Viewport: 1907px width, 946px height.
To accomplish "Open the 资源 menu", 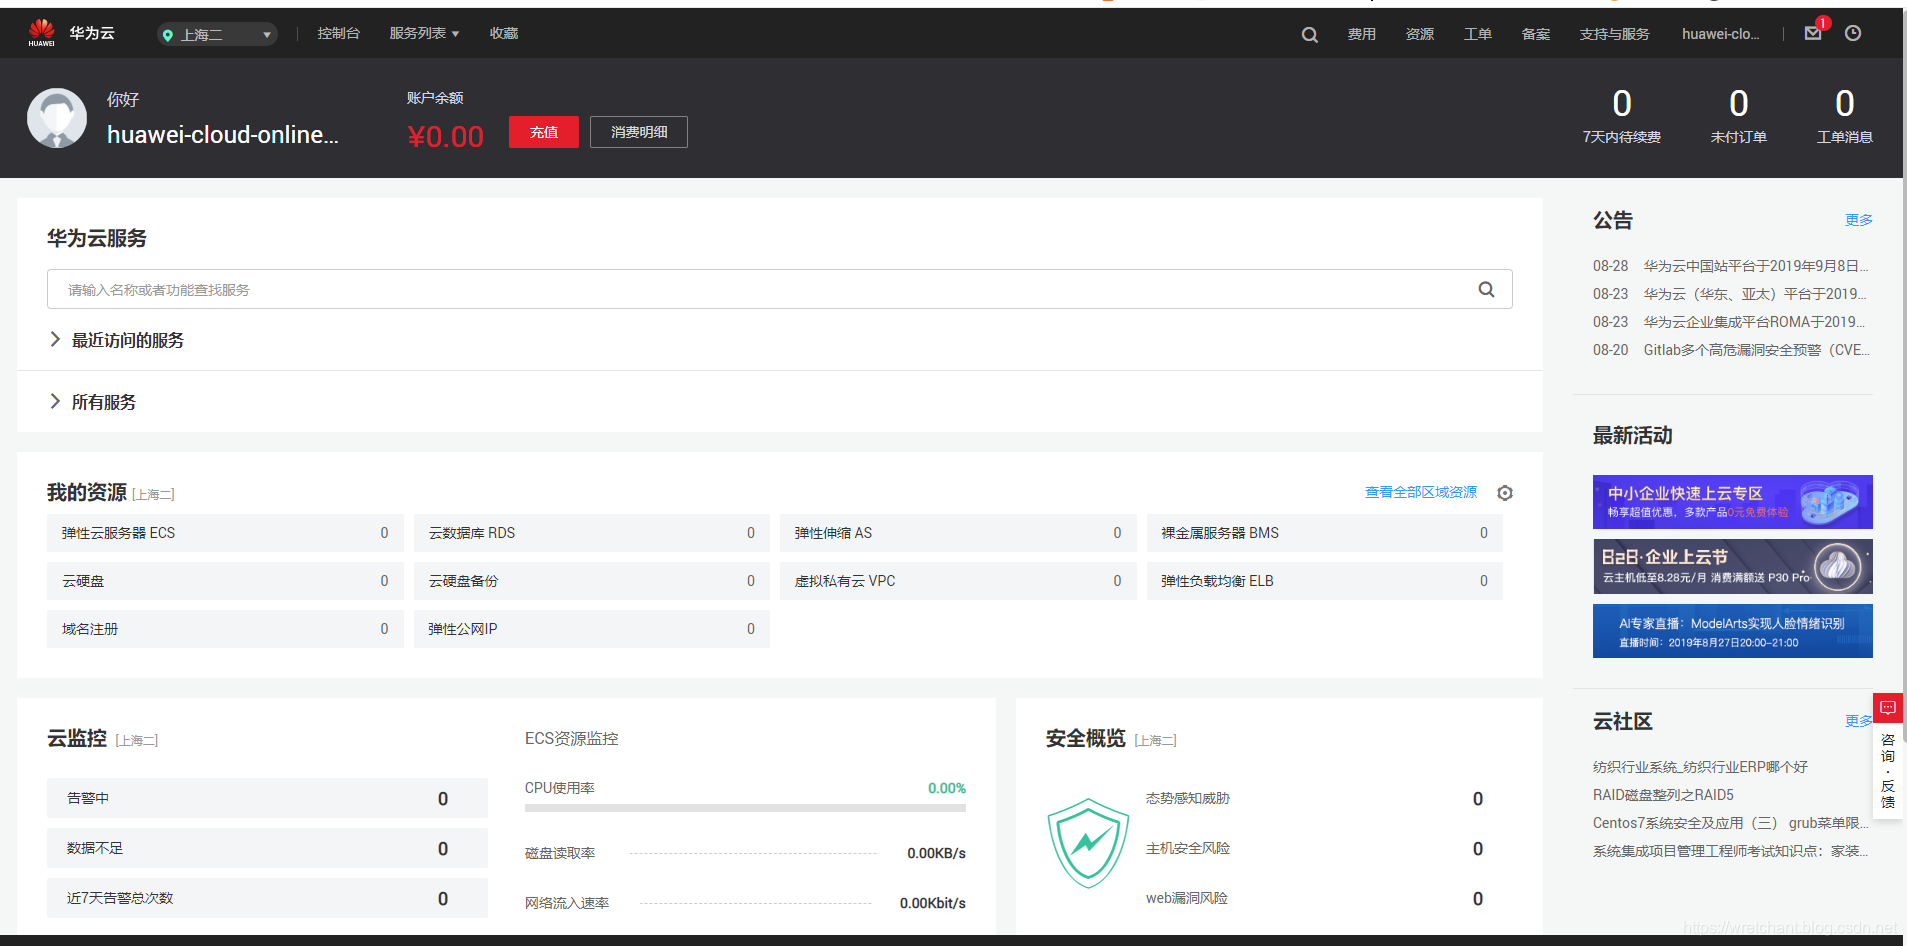I will pos(1419,34).
